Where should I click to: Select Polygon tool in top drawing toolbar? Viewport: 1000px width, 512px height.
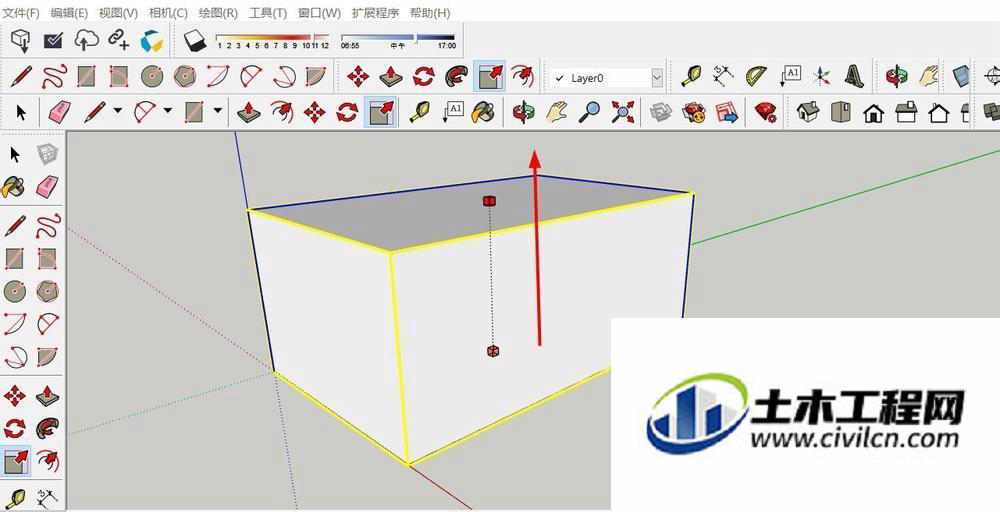pyautogui.click(x=184, y=77)
